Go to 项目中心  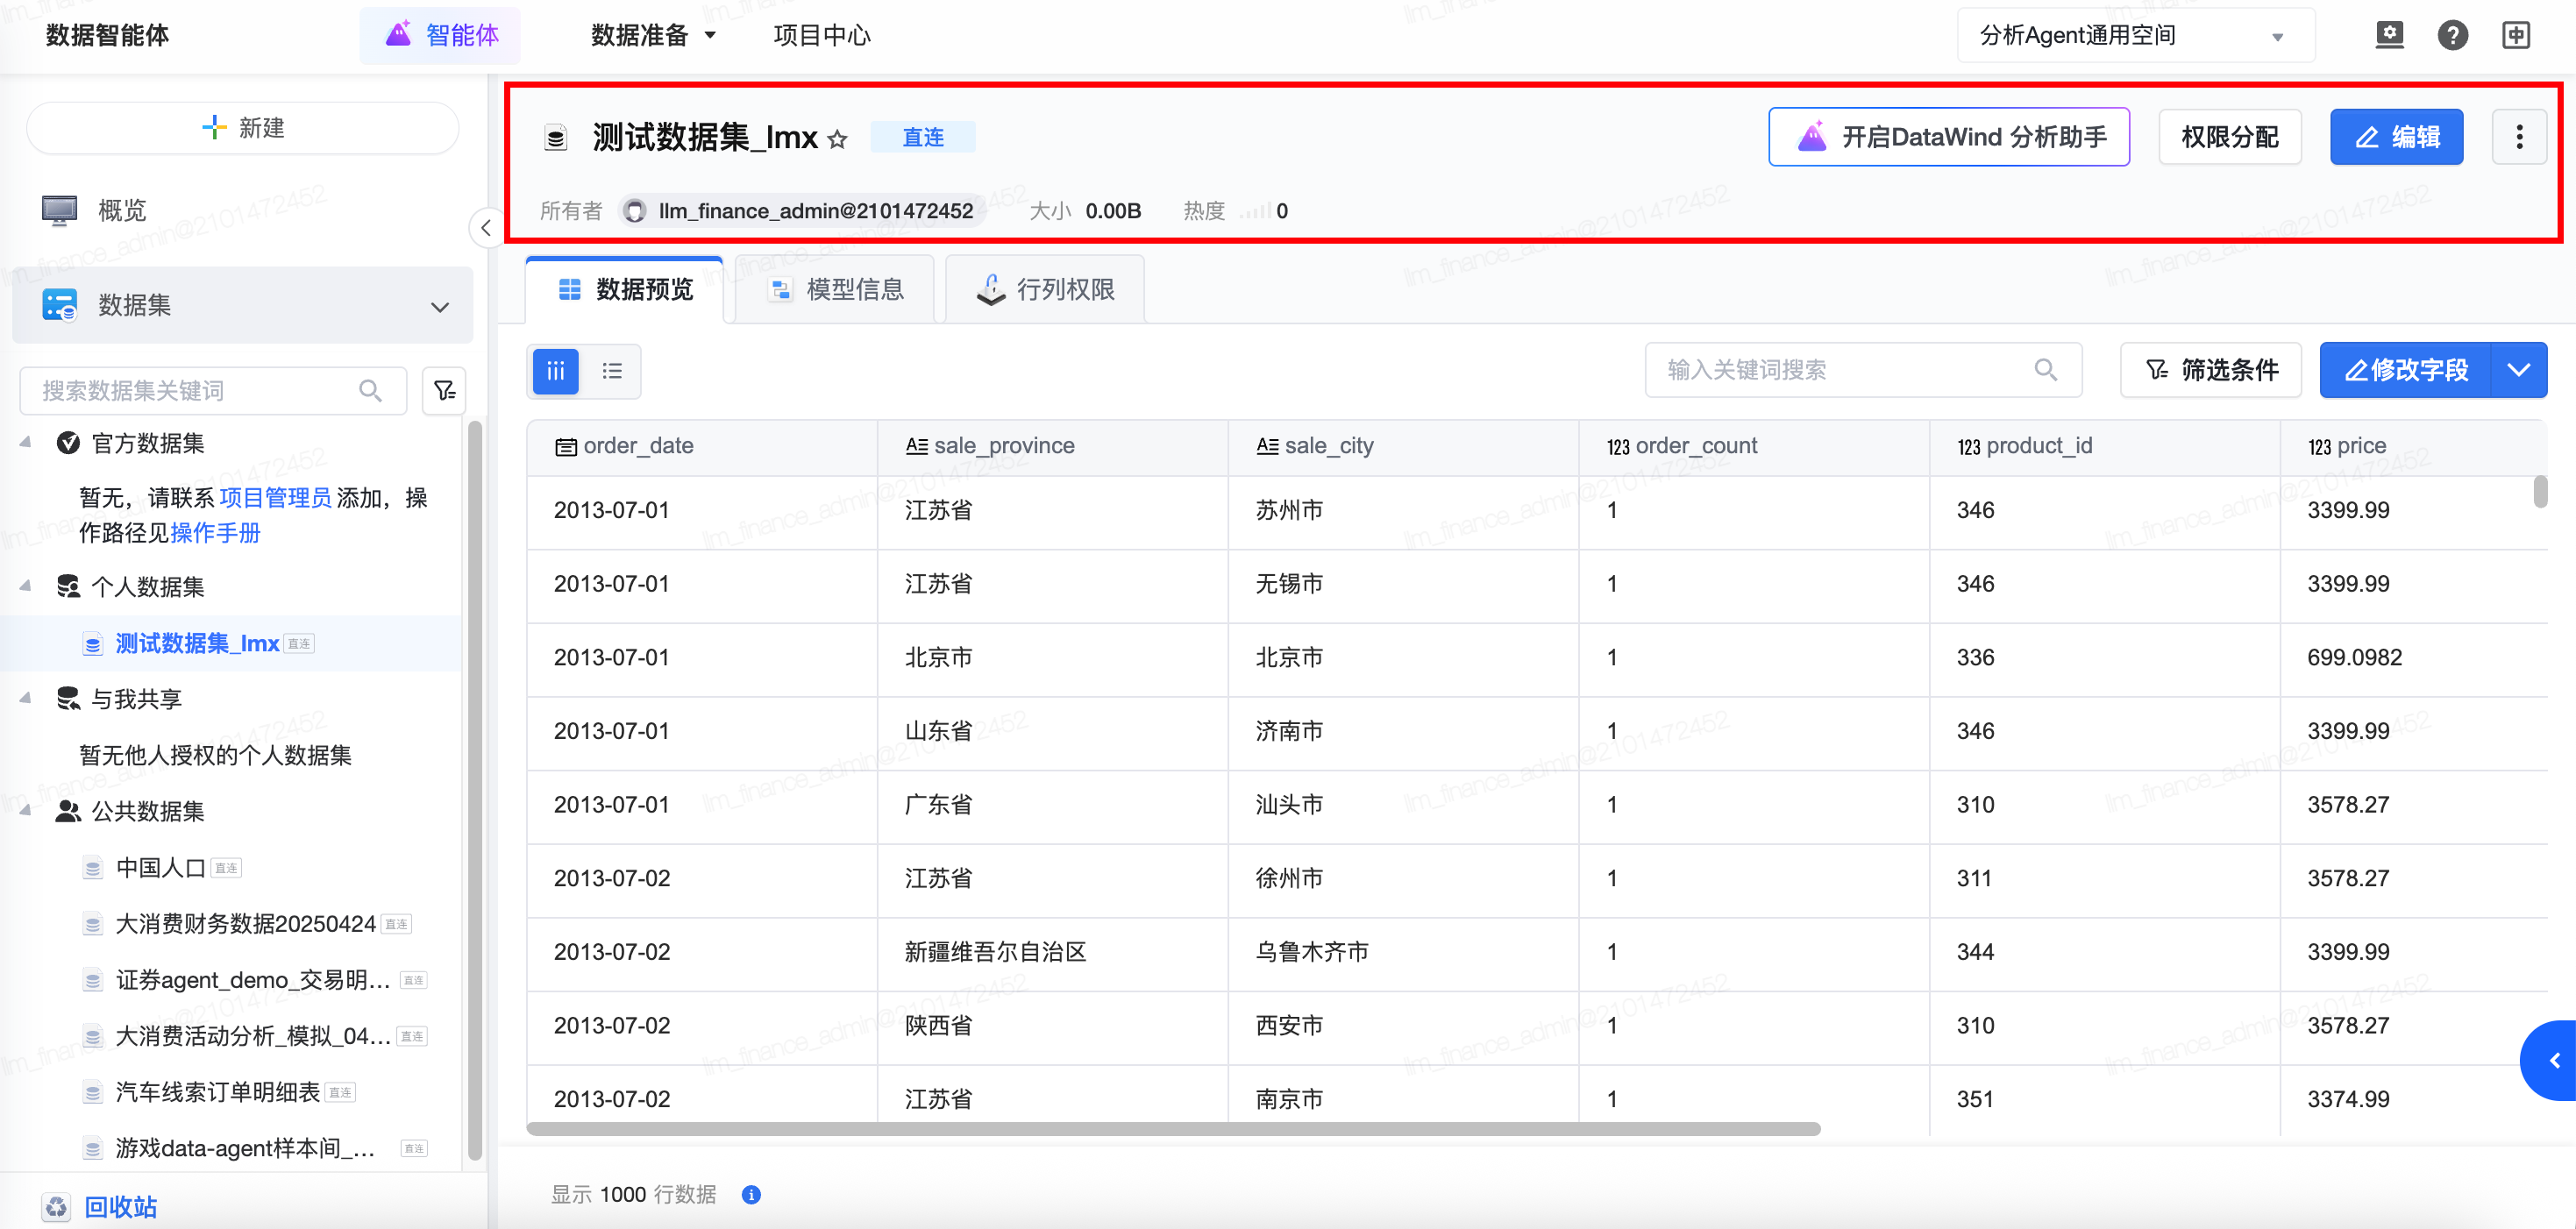point(822,35)
